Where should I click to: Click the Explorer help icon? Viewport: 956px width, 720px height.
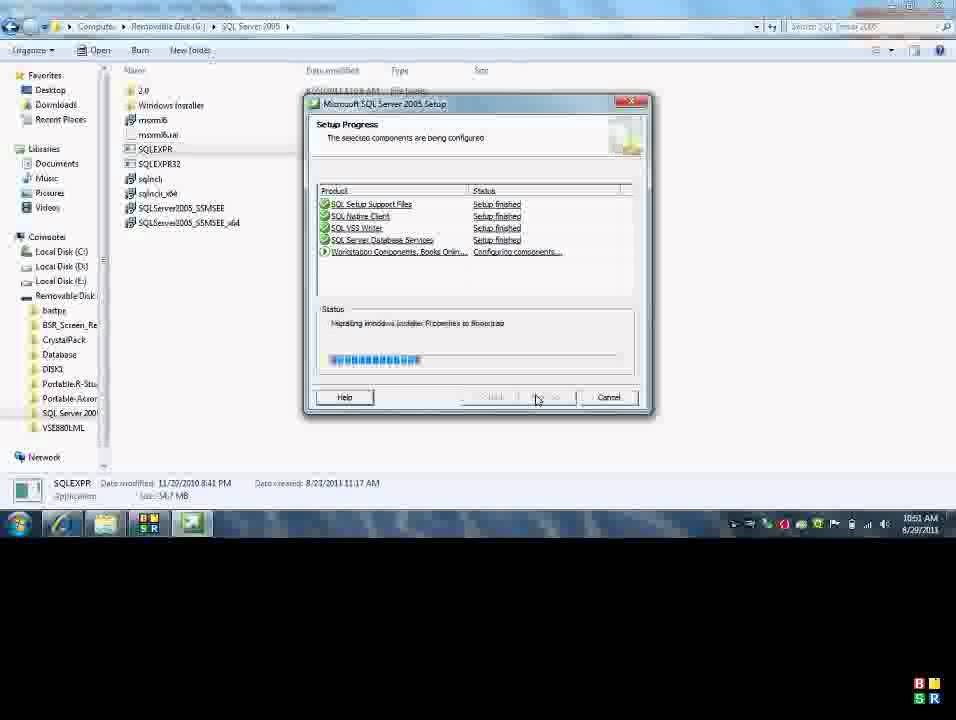[940, 51]
